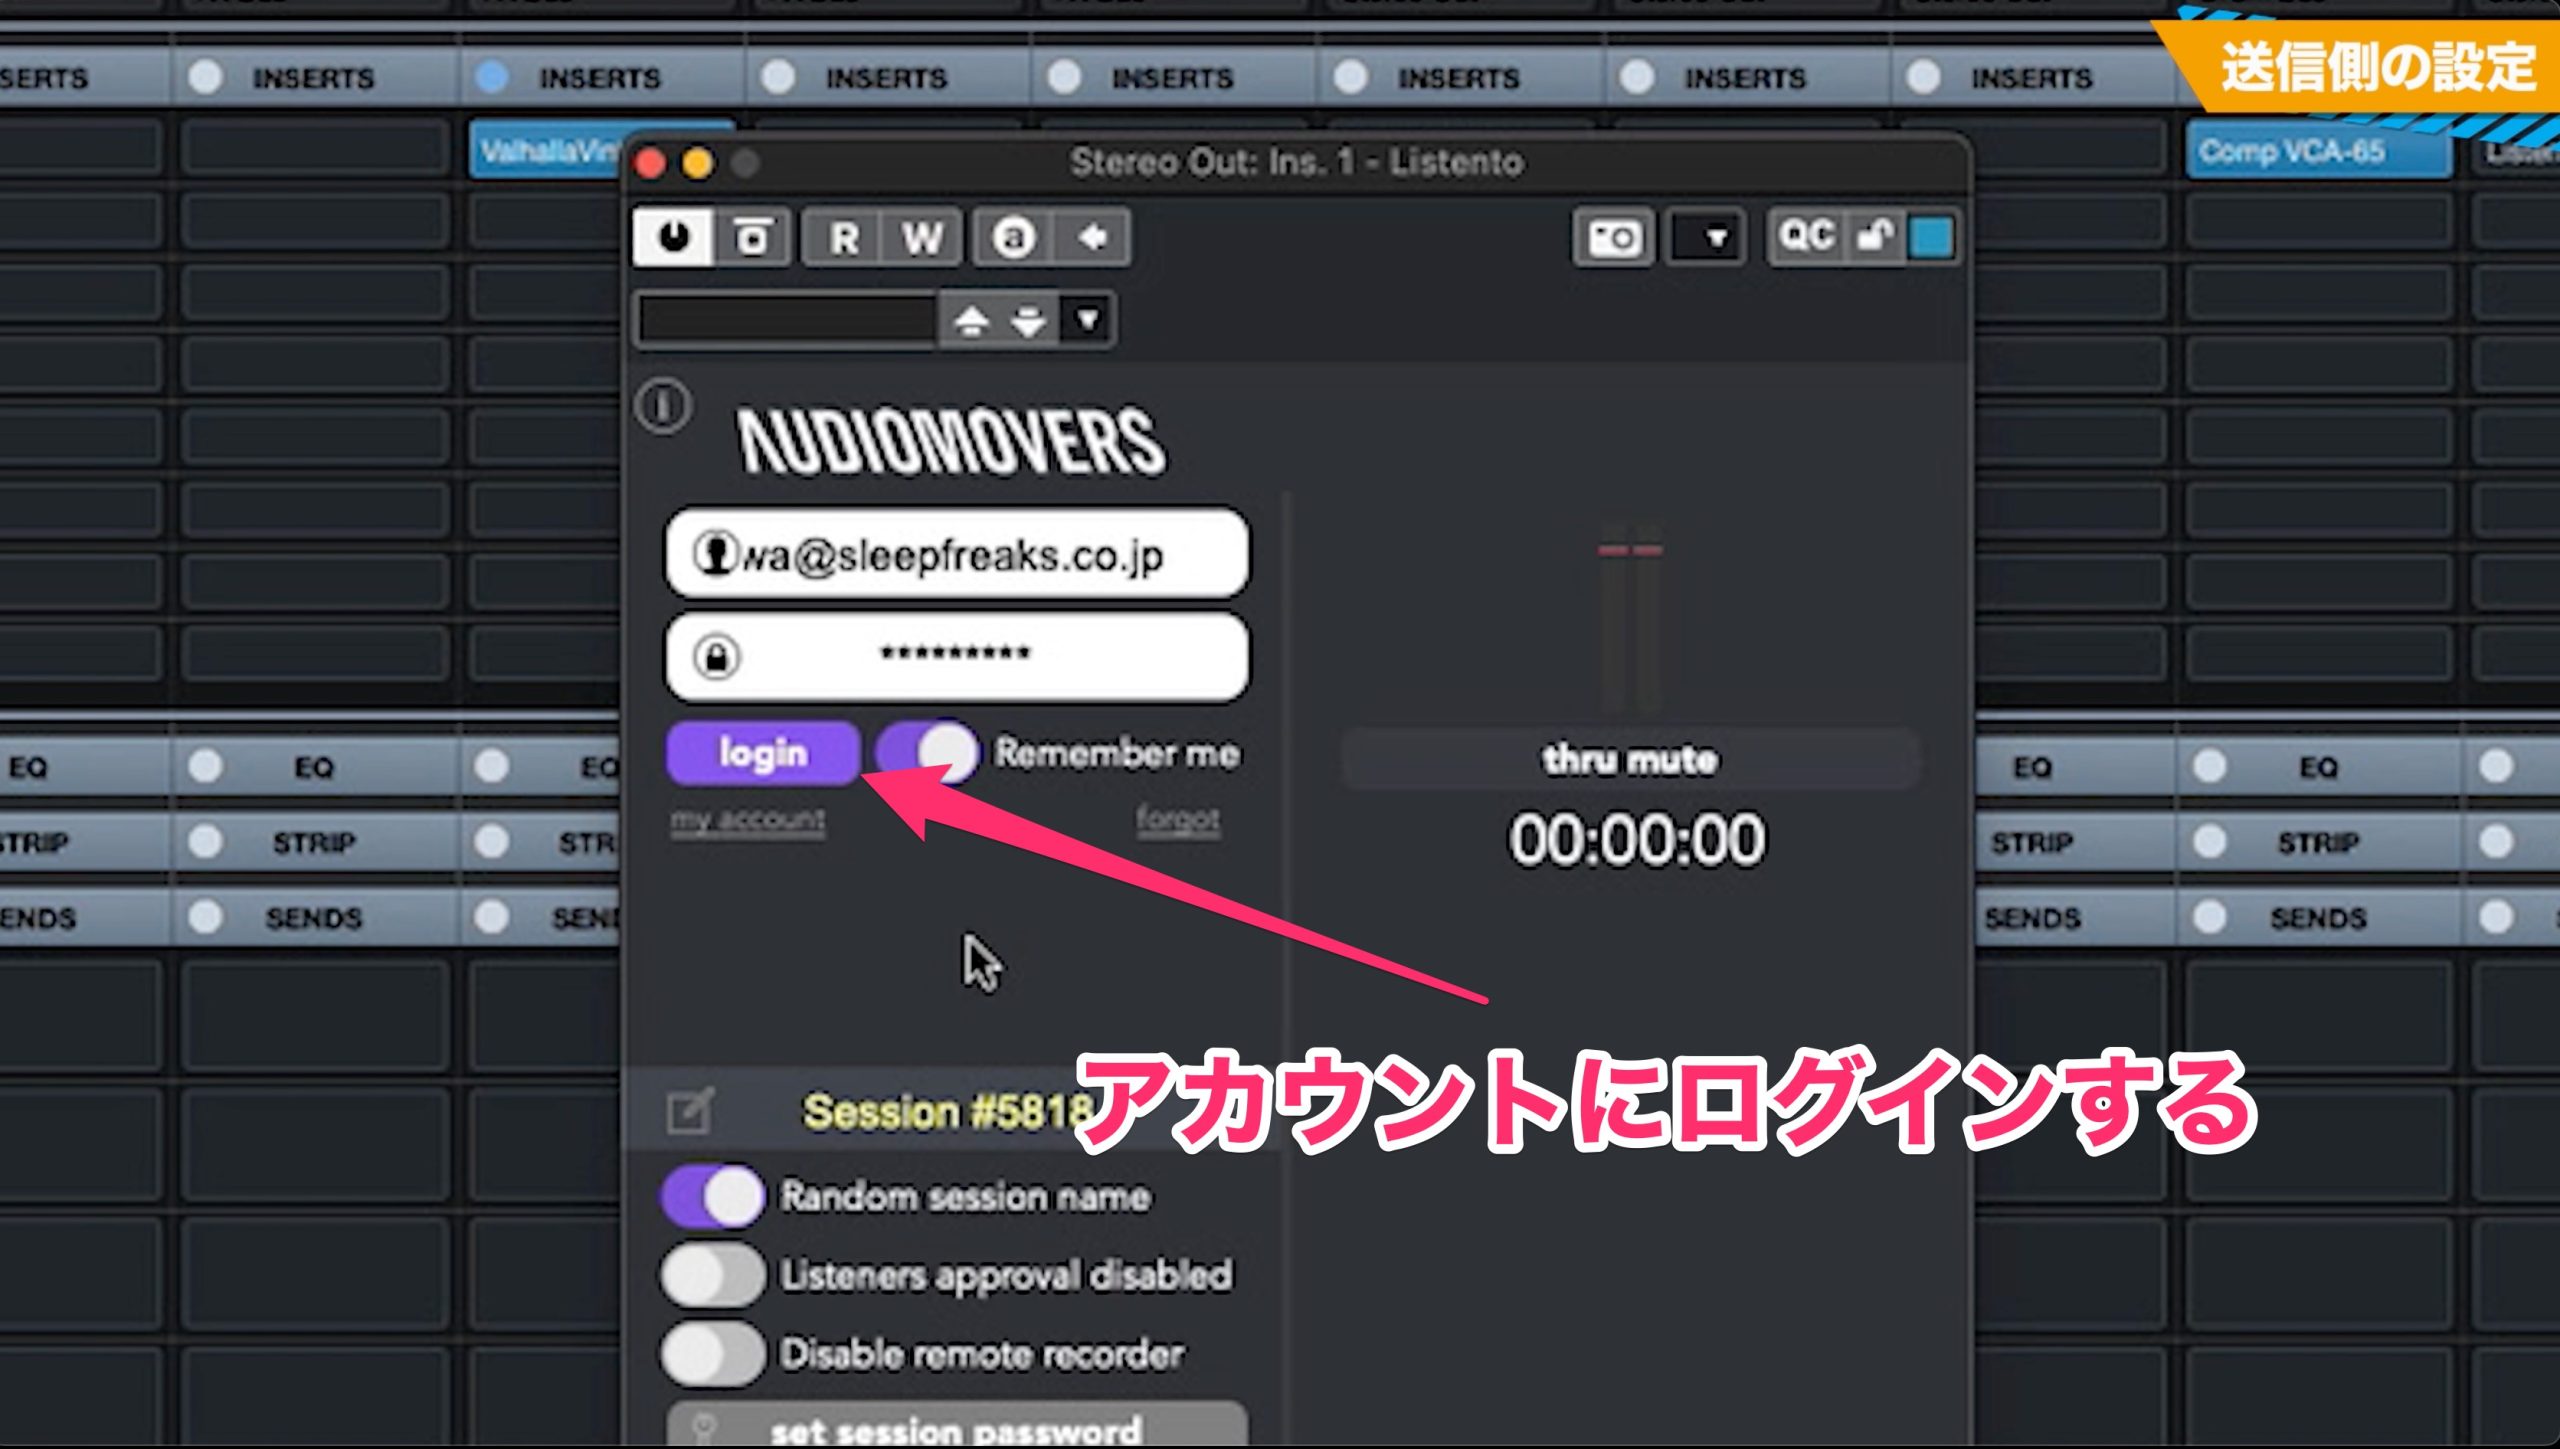The width and height of the screenshot is (2560, 1449).
Task: Take a plugin snapshot with camera icon
Action: (x=1613, y=238)
